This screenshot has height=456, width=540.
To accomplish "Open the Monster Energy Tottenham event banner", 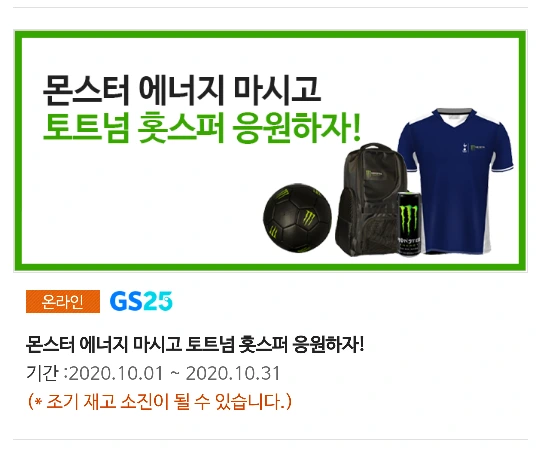I will [270, 151].
